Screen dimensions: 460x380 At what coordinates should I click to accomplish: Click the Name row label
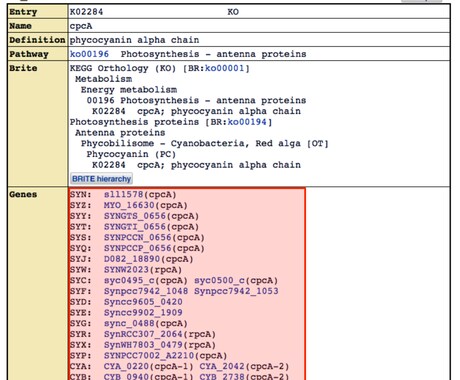point(21,26)
